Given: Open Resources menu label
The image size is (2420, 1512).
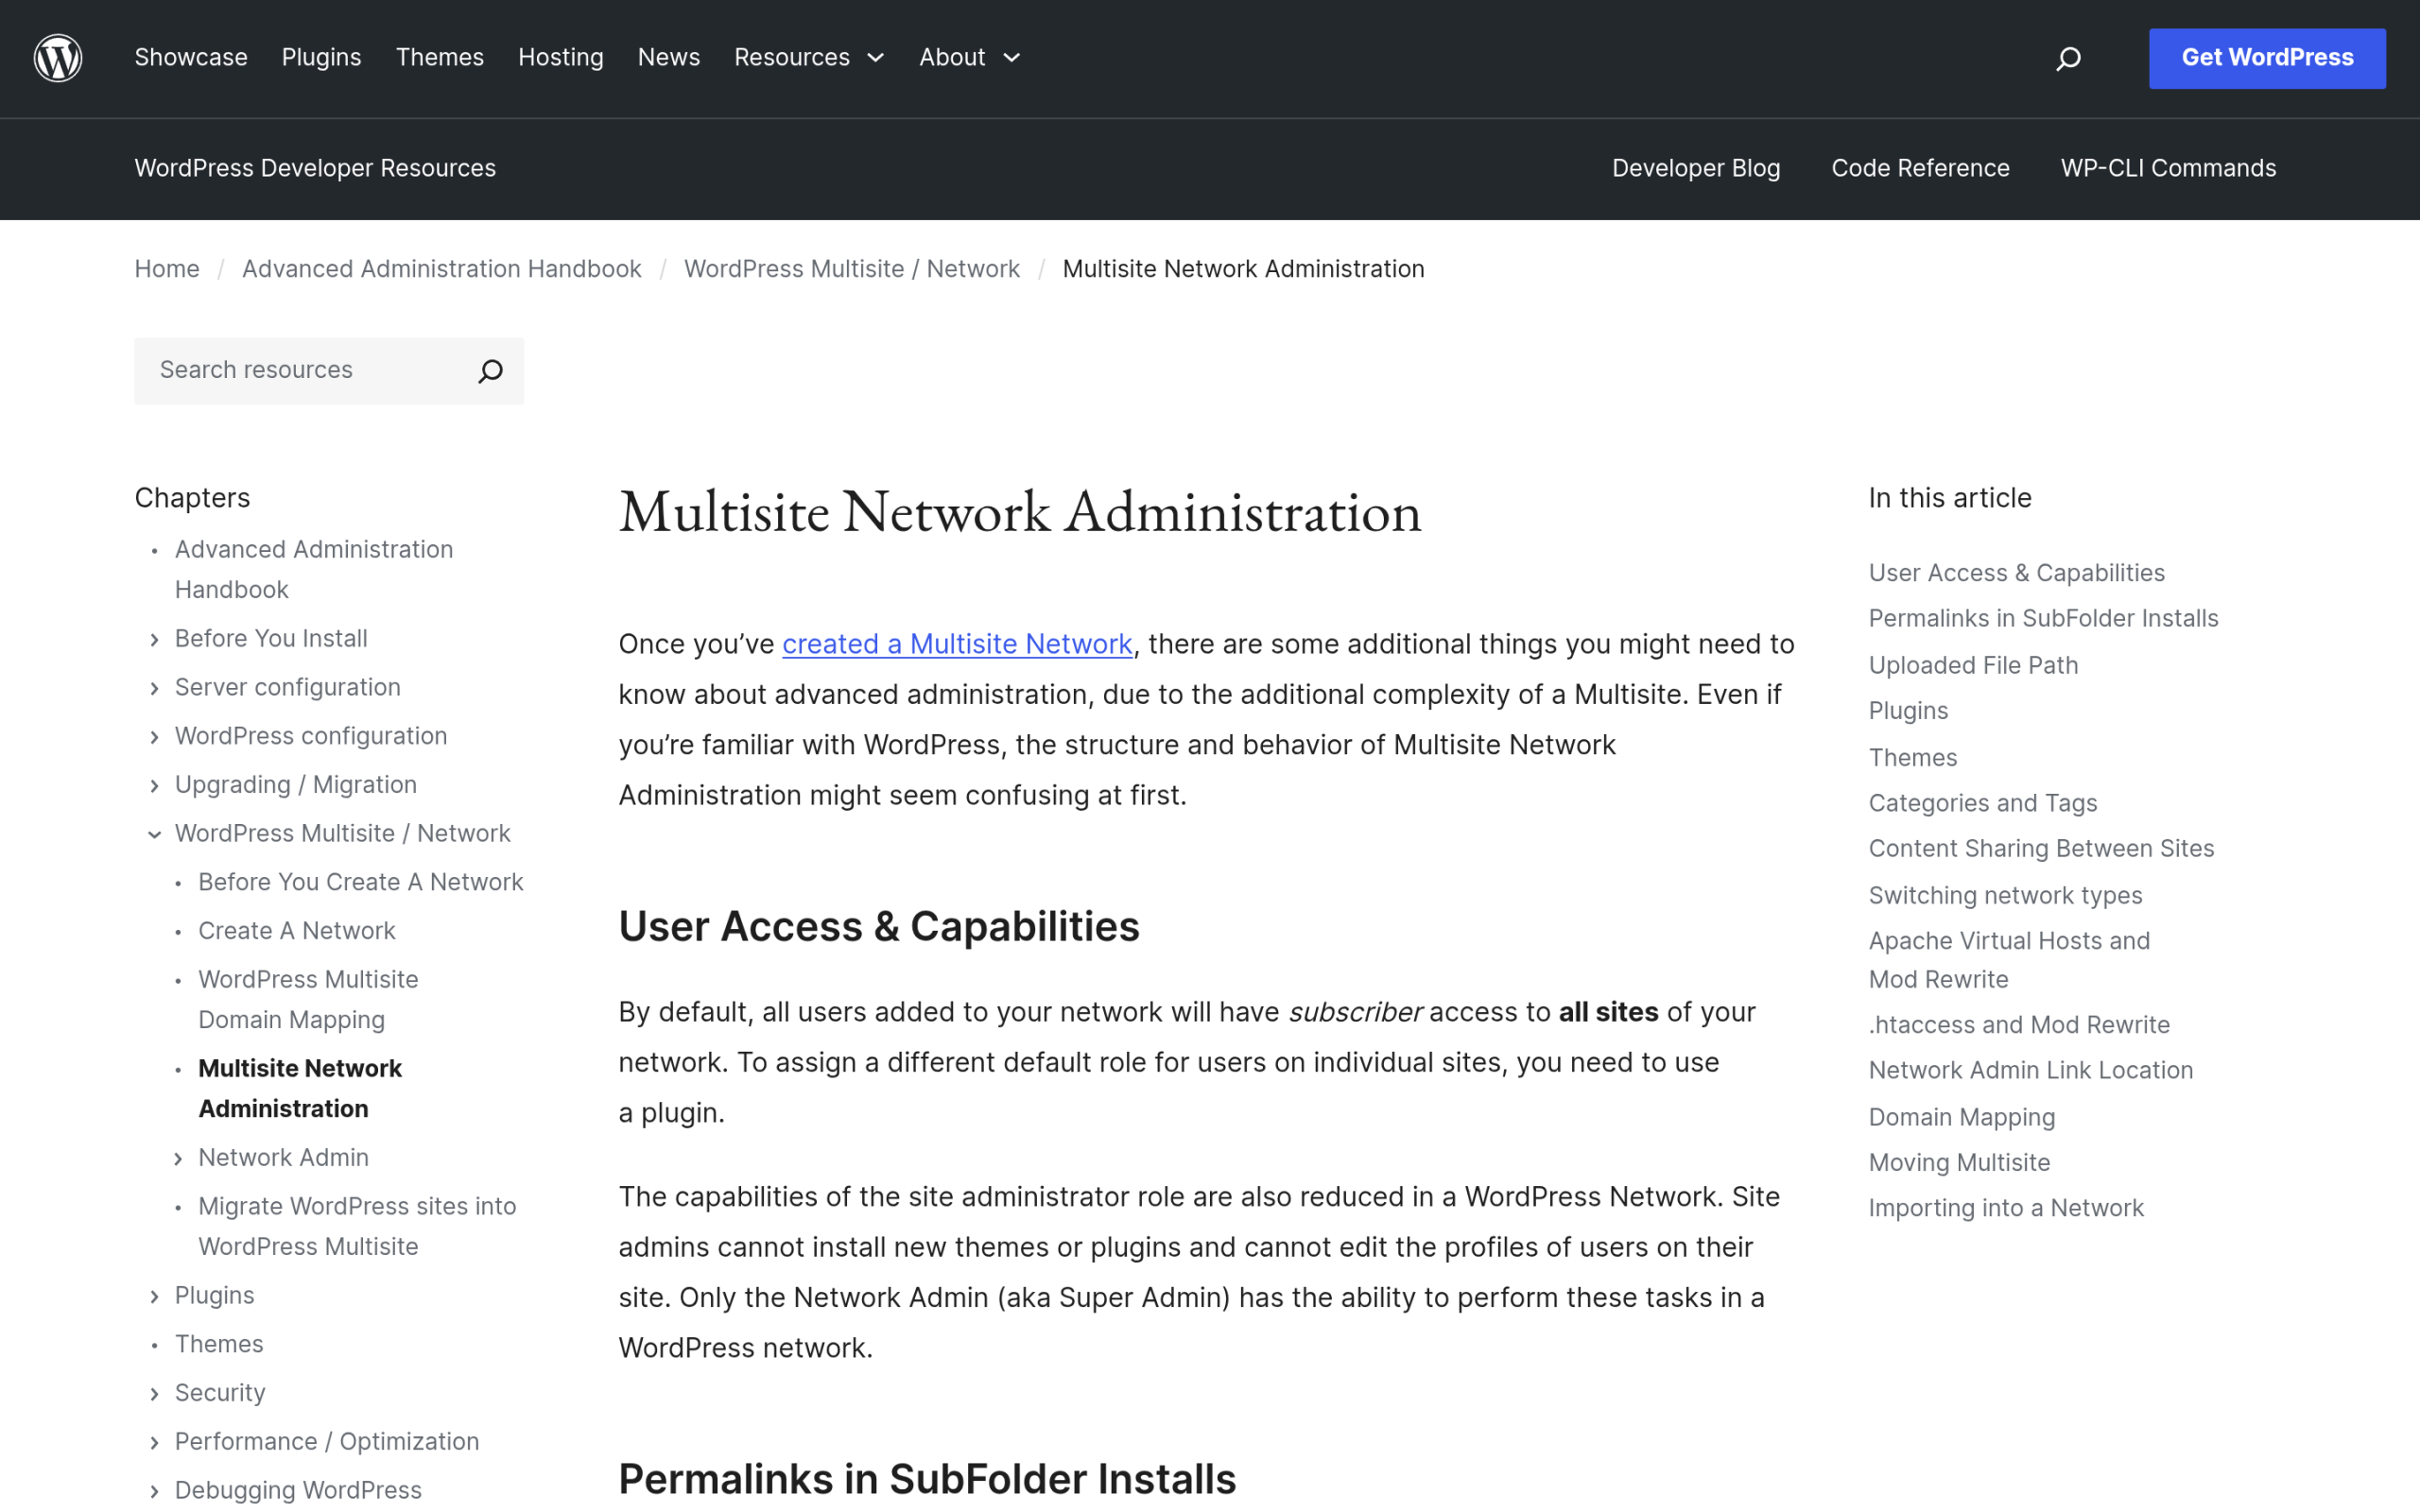Looking at the screenshot, I should click(x=792, y=58).
